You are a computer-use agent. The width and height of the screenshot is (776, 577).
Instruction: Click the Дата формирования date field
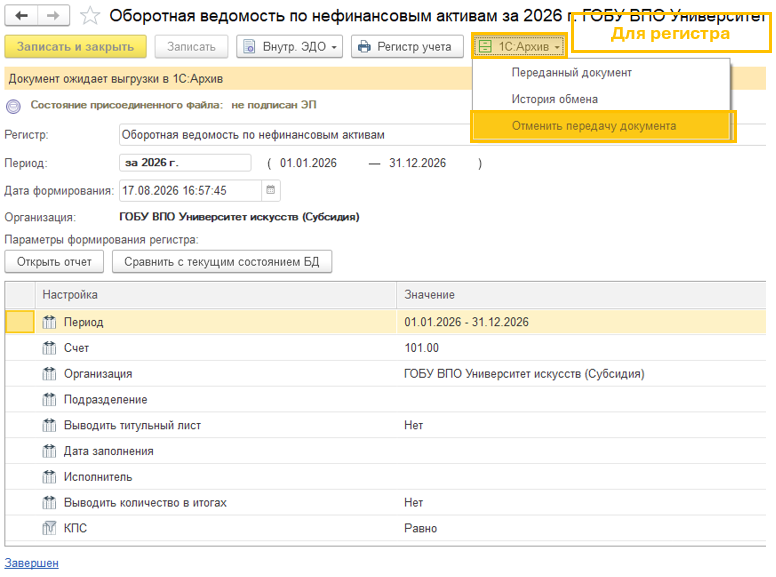pyautogui.click(x=190, y=191)
